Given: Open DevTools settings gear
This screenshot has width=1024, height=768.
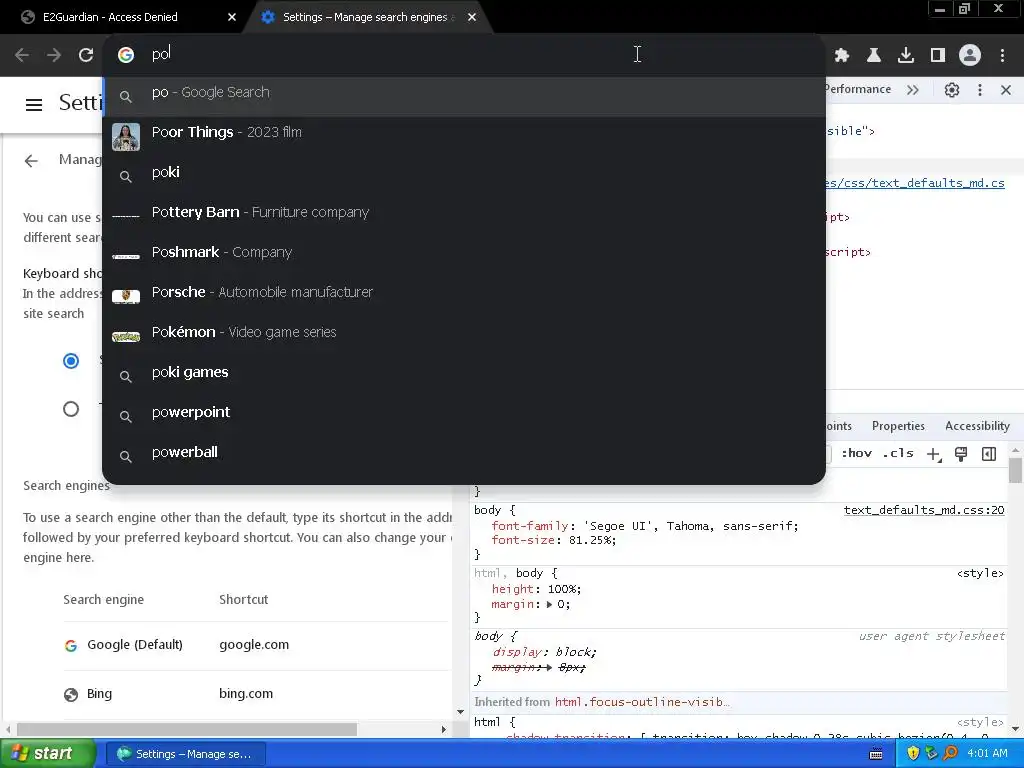Looking at the screenshot, I should (952, 90).
